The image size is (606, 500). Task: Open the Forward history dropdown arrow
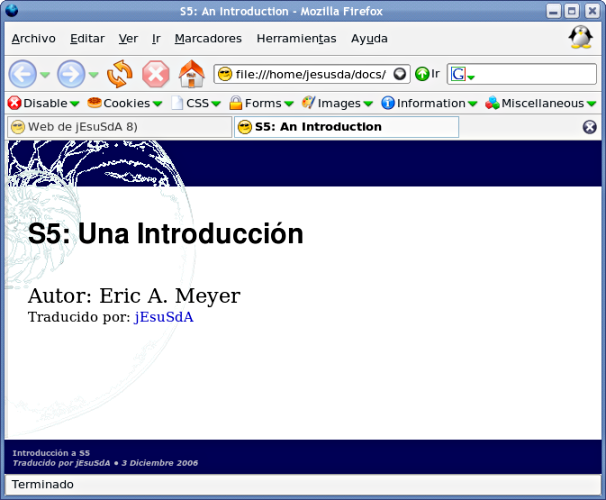tap(94, 74)
